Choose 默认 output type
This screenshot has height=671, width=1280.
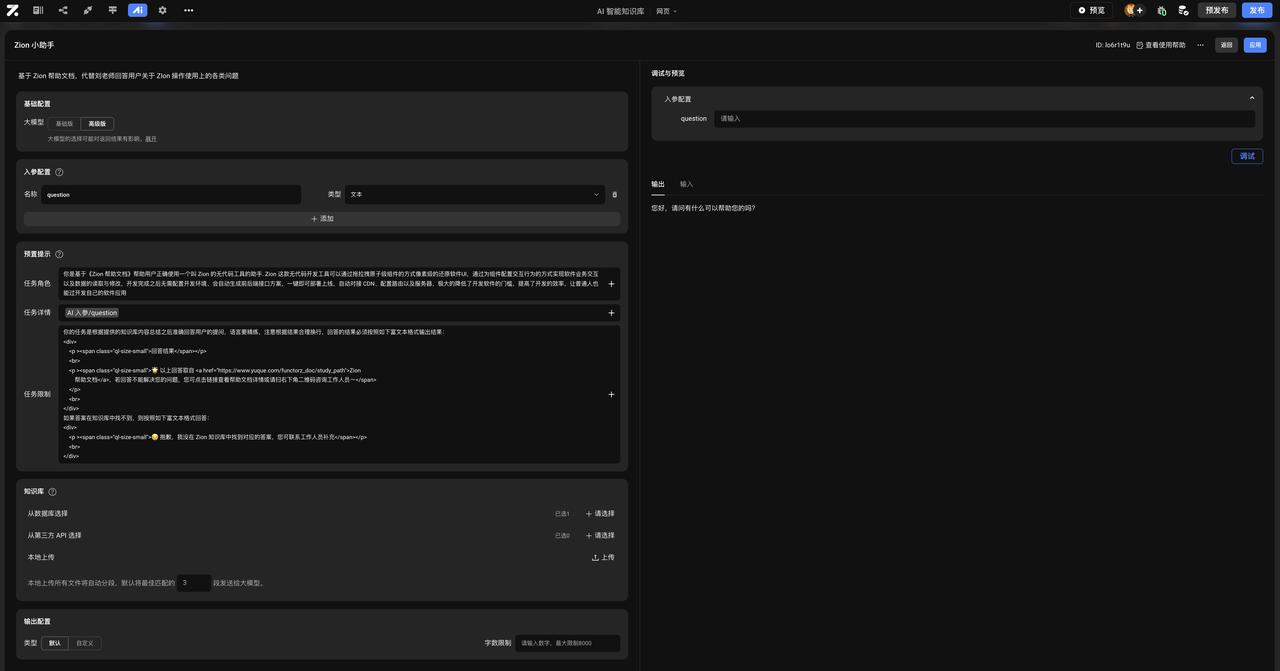click(x=55, y=643)
